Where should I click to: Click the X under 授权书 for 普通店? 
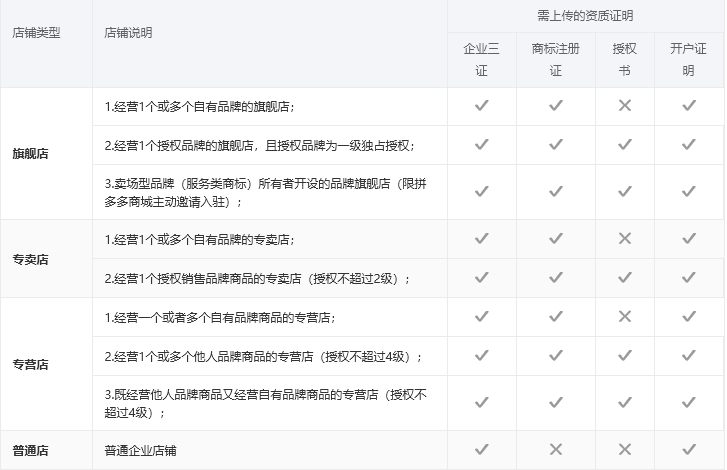(625, 449)
